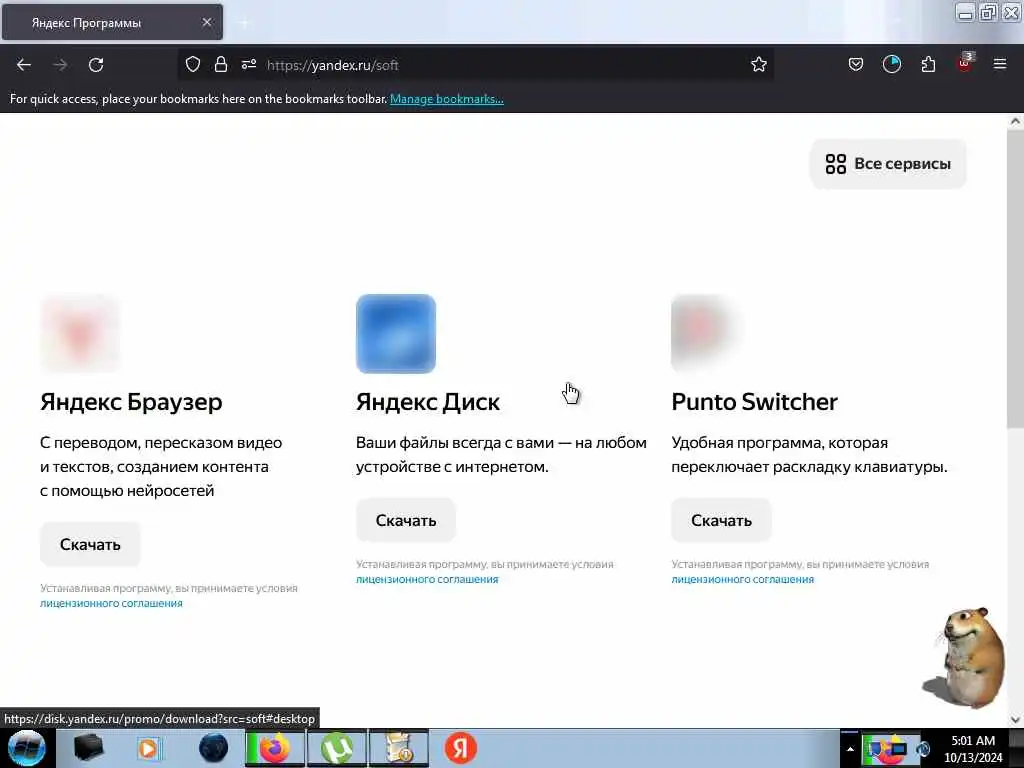The height and width of the screenshot is (768, 1024).
Task: Open the installer package taskbar icon
Action: click(x=399, y=748)
